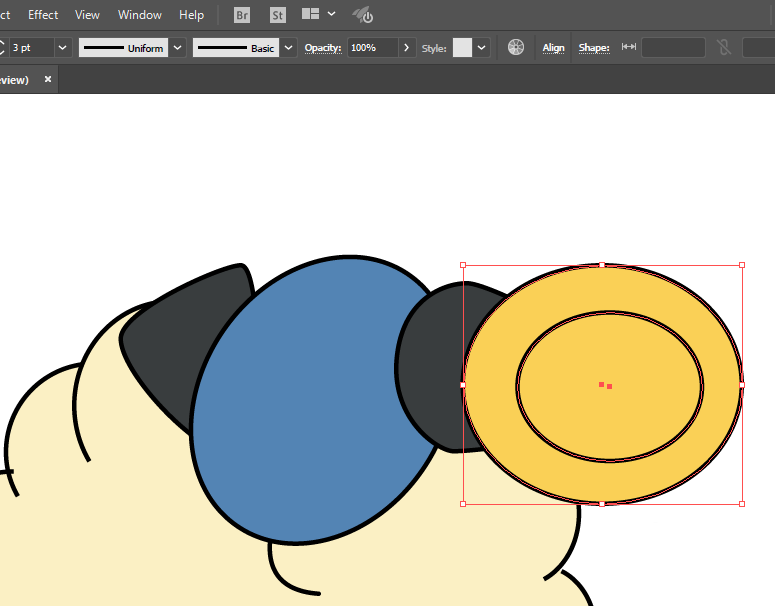Viewport: 775px width, 606px height.
Task: Open the Opacity slider arrow
Action: coord(407,48)
